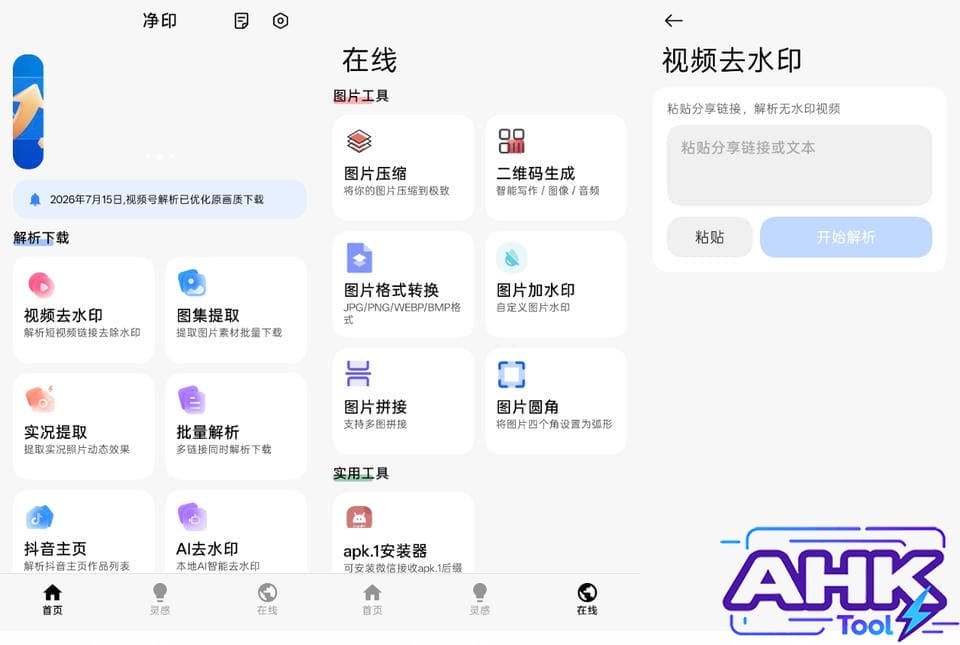Image resolution: width=960 pixels, height=645 pixels.
Task: Open the 2026年7月15日 notice banner
Action: pyautogui.click(x=159, y=199)
